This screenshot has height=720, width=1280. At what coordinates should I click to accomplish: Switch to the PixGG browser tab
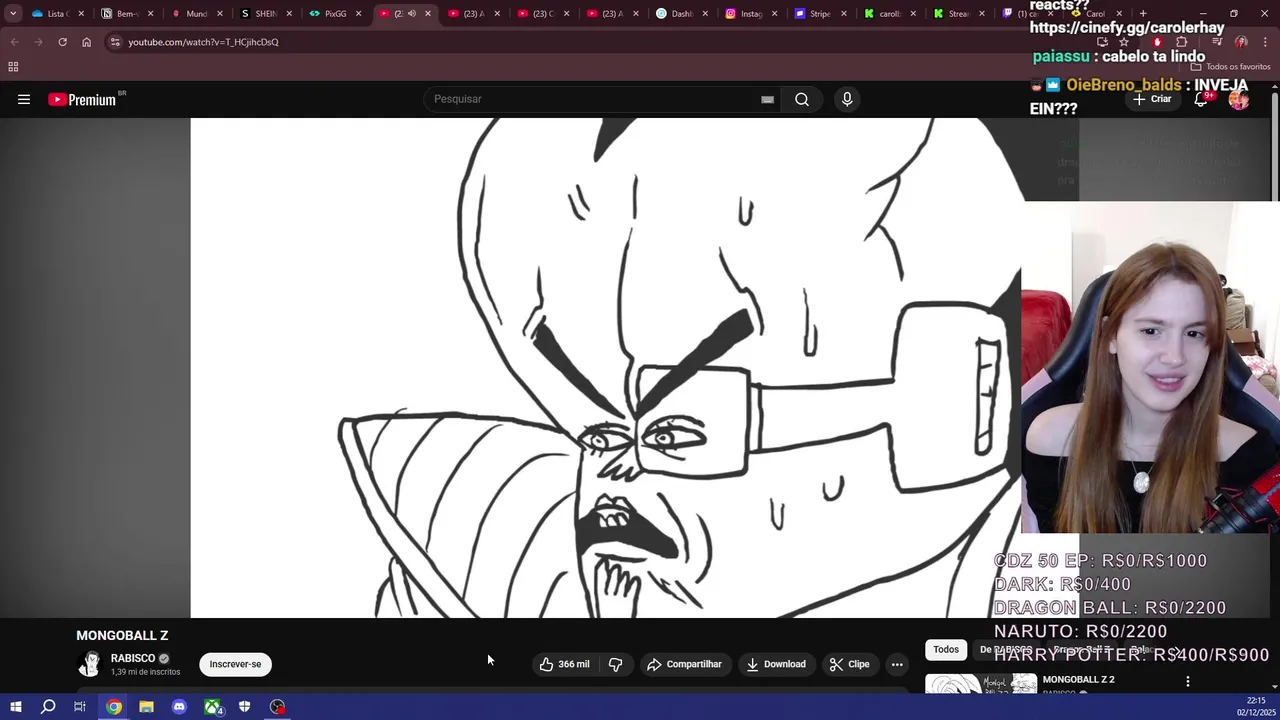[x=335, y=14]
